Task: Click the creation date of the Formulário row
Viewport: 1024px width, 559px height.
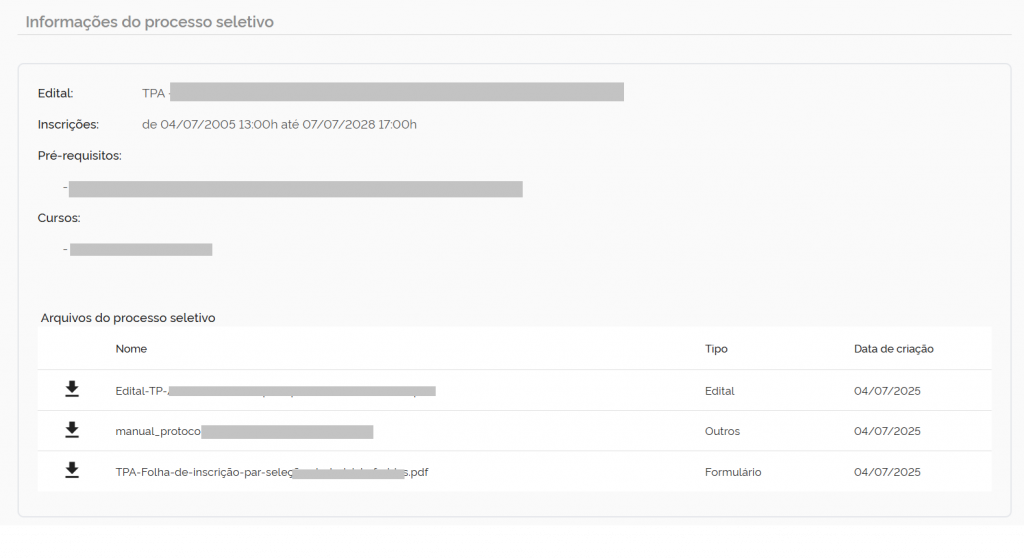Action: click(x=887, y=472)
